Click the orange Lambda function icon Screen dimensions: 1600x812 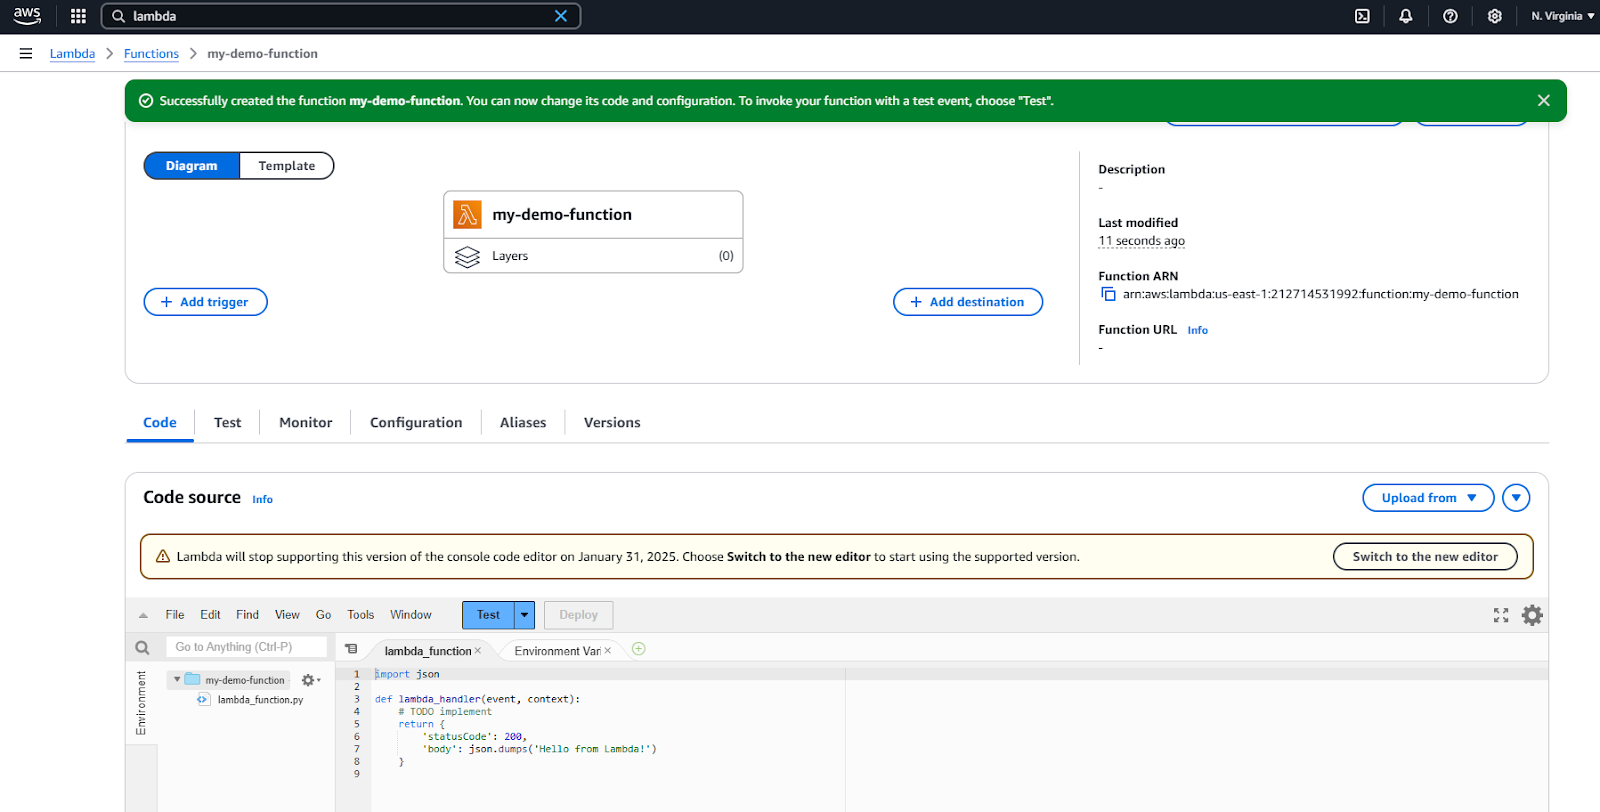click(x=467, y=214)
